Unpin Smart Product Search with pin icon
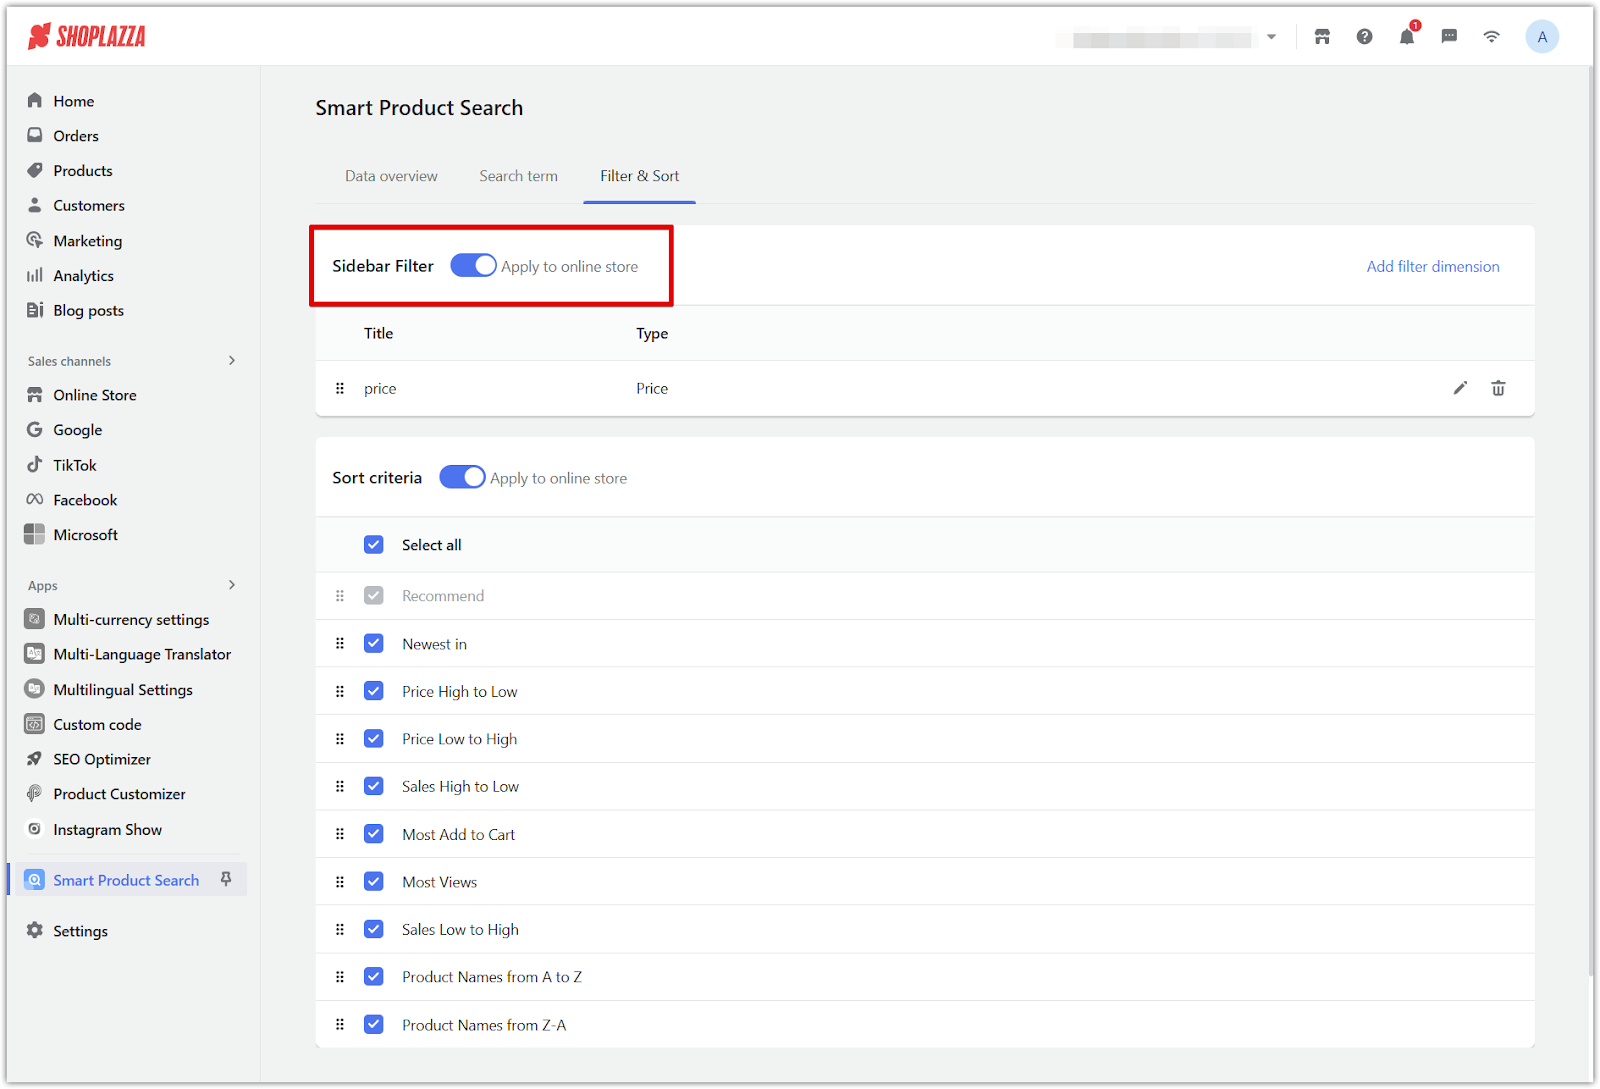1600x1089 pixels. point(226,879)
